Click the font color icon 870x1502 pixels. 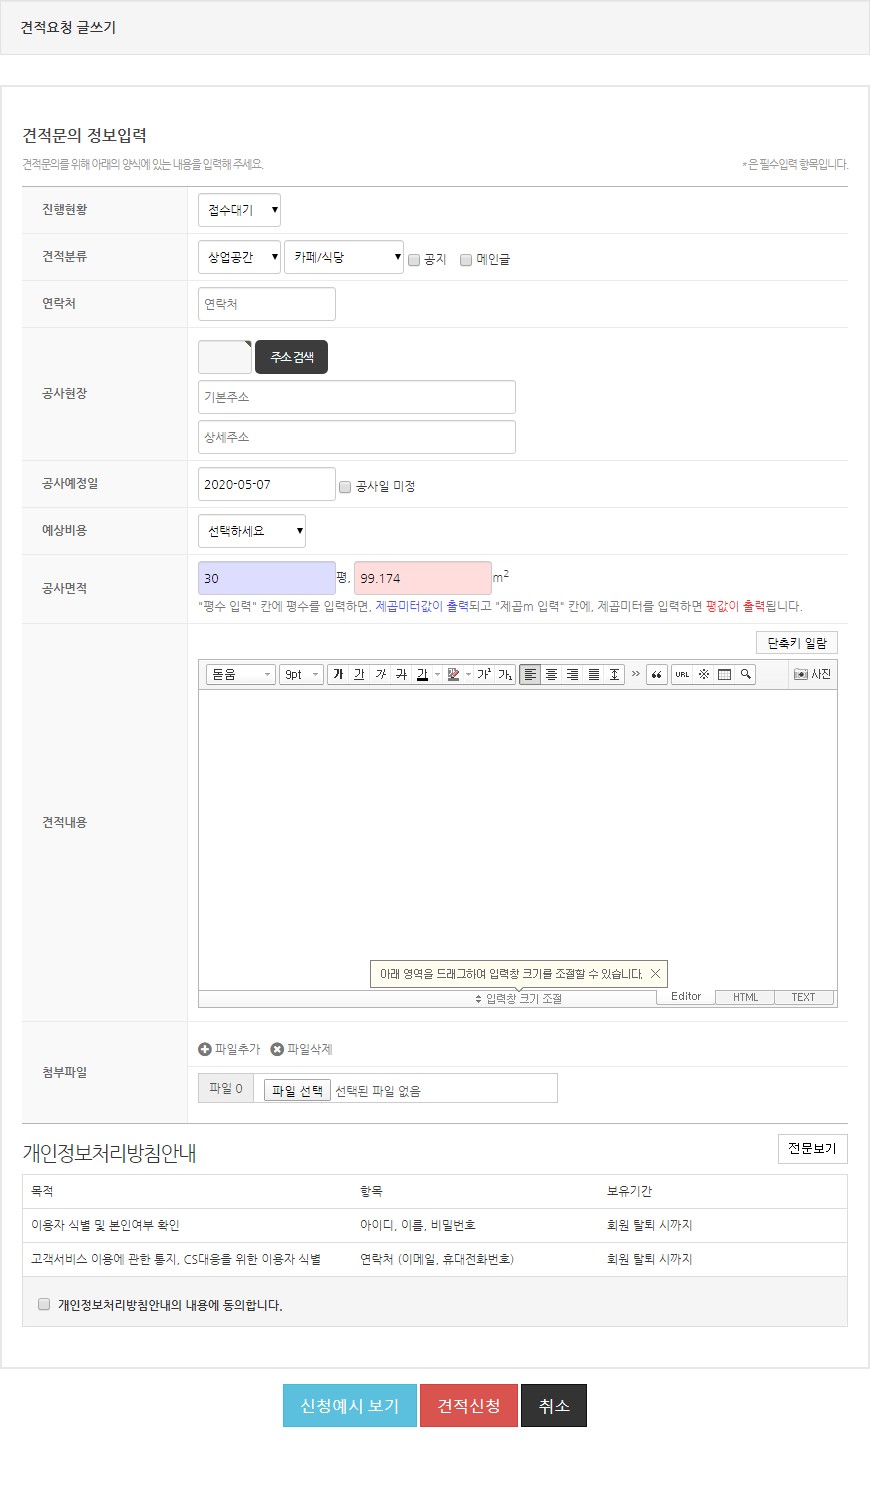[x=422, y=674]
